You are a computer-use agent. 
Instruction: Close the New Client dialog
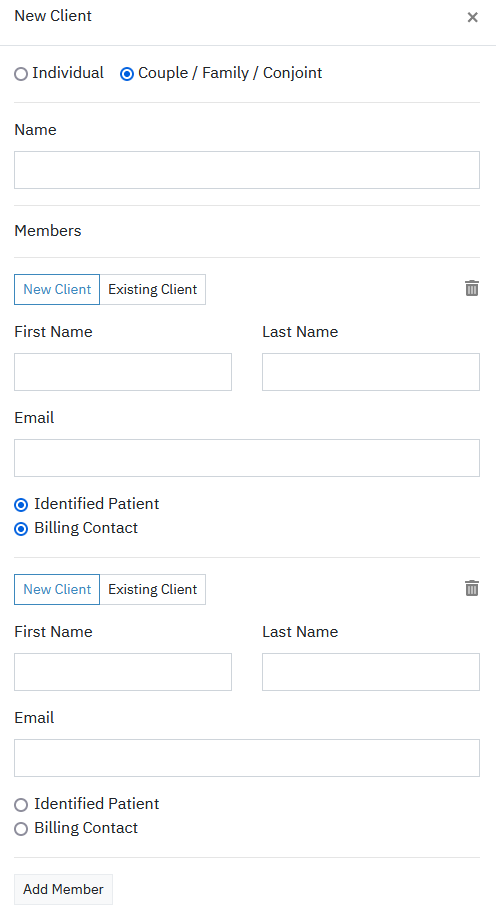(x=472, y=17)
